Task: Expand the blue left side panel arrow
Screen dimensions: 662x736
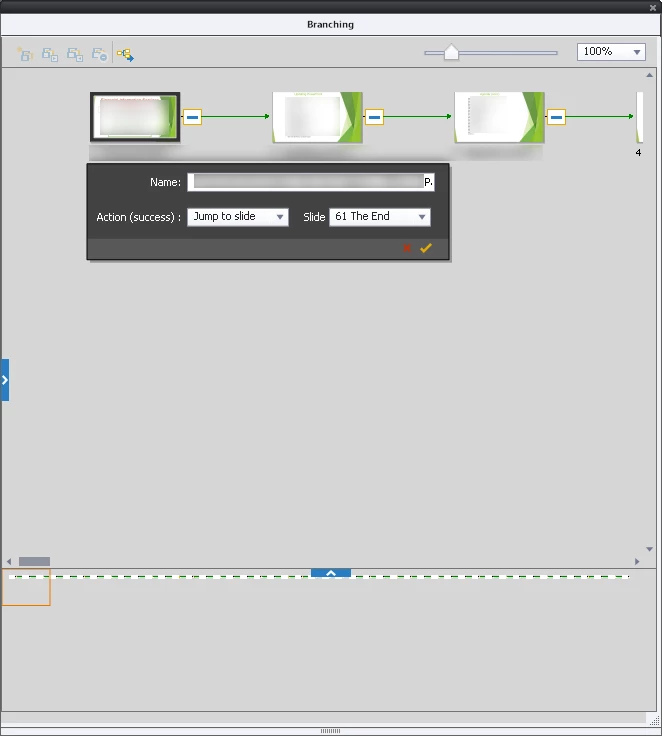Action: pyautogui.click(x=5, y=380)
